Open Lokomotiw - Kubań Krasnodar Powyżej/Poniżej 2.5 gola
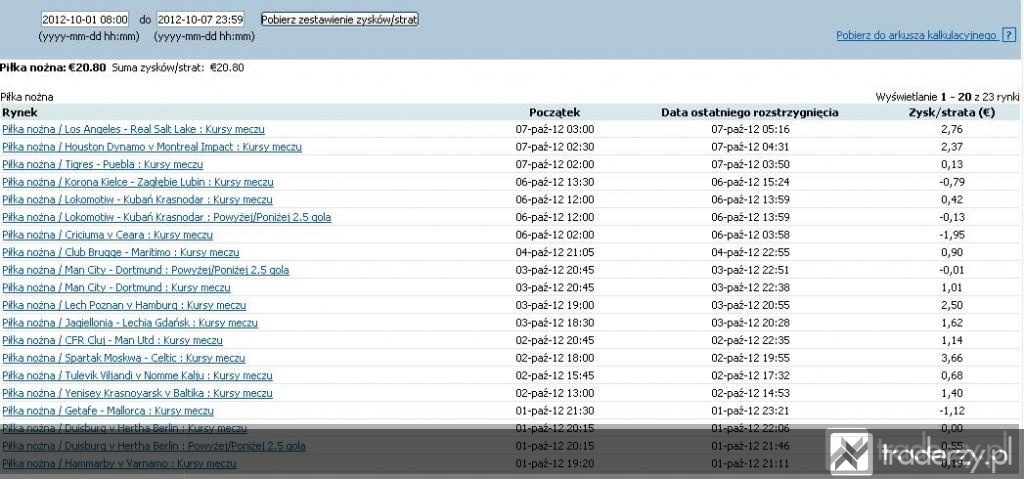The image size is (1024, 479). [167, 217]
